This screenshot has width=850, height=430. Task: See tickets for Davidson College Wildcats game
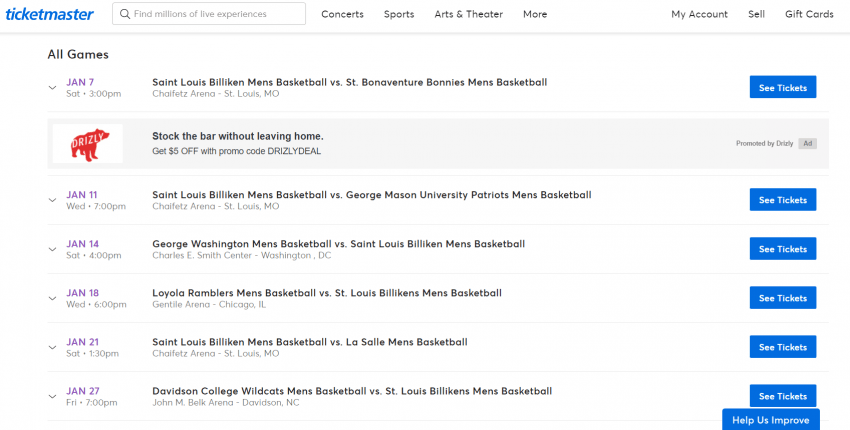click(783, 396)
